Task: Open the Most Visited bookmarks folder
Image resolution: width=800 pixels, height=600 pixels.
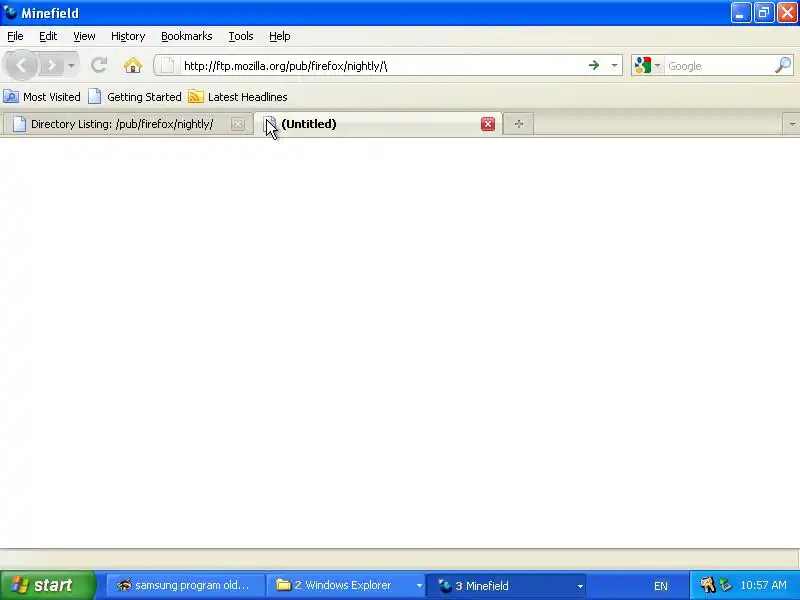Action: (42, 96)
